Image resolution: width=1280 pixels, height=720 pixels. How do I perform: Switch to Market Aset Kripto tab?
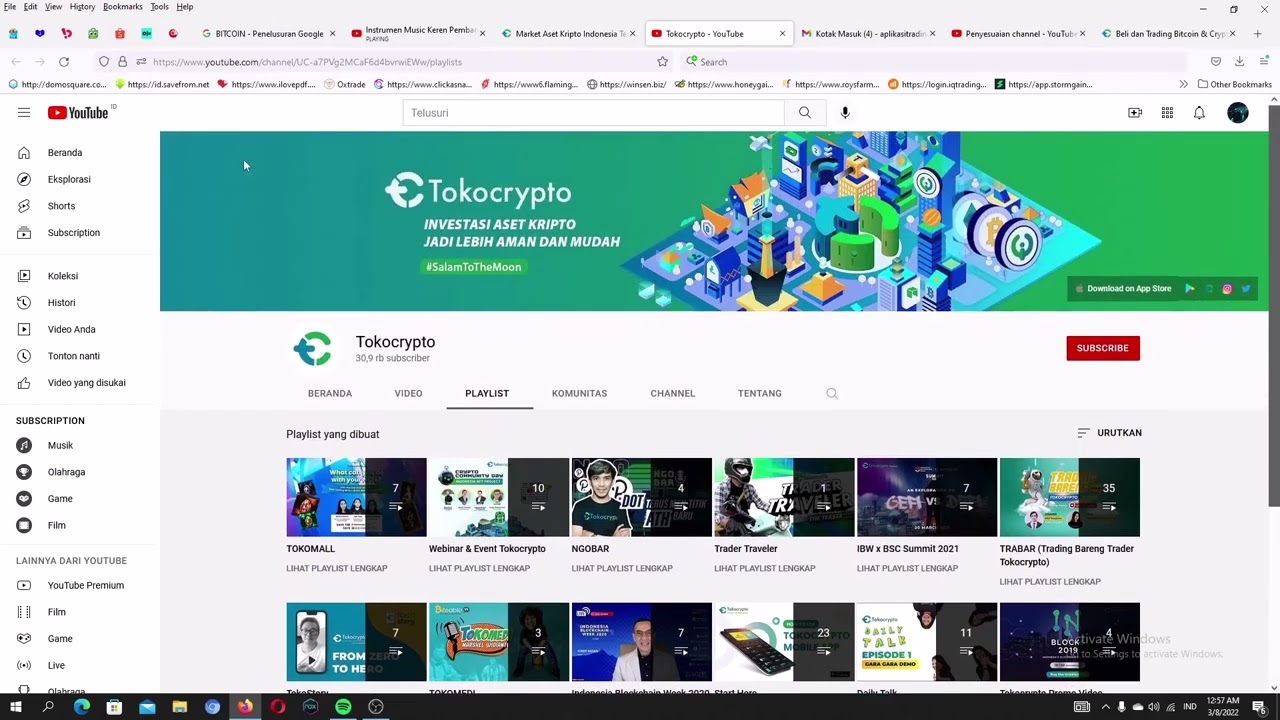[x=568, y=34]
